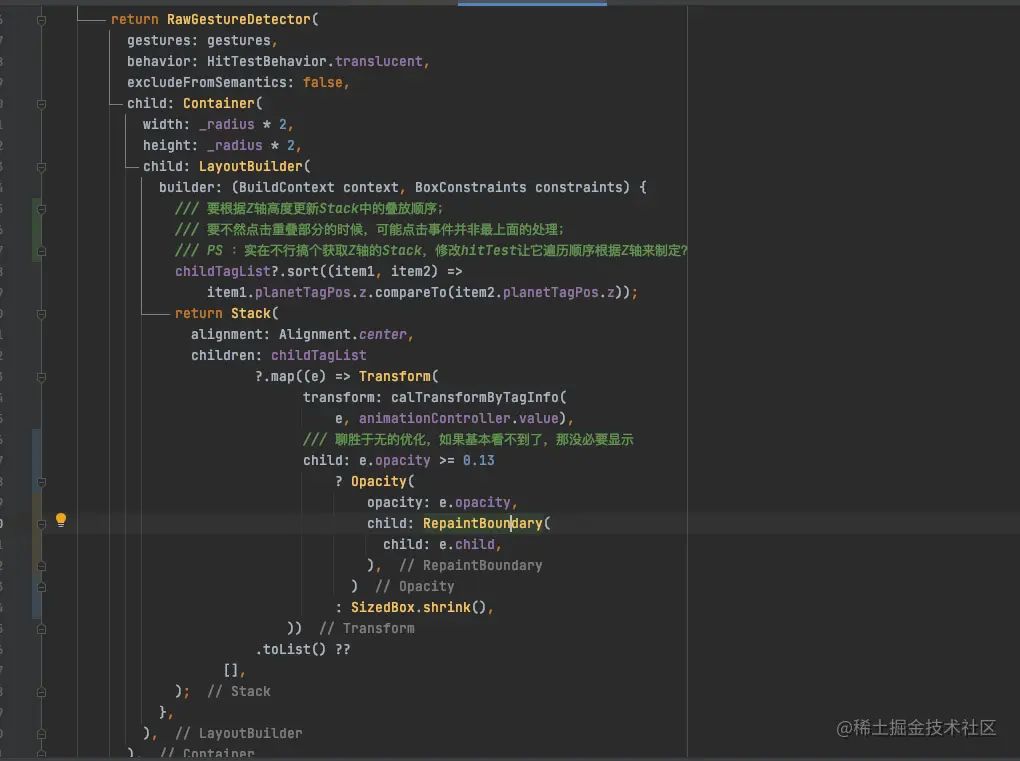This screenshot has height=761, width=1020.
Task: Place cursor on 'RawGestureDetector' class name
Action: 239,20
